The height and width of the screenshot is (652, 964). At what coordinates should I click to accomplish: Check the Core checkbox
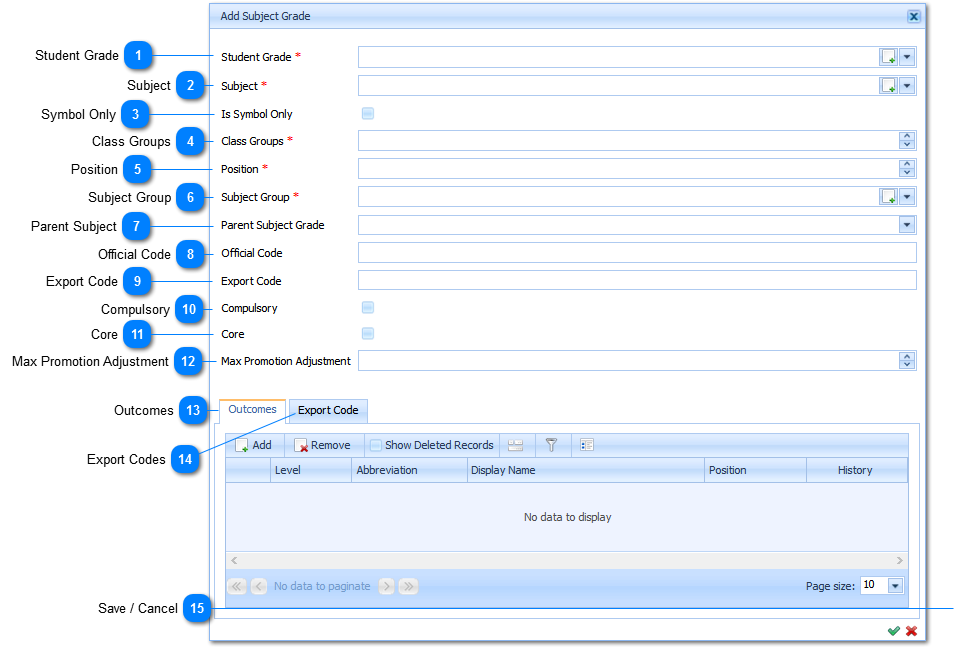point(368,333)
